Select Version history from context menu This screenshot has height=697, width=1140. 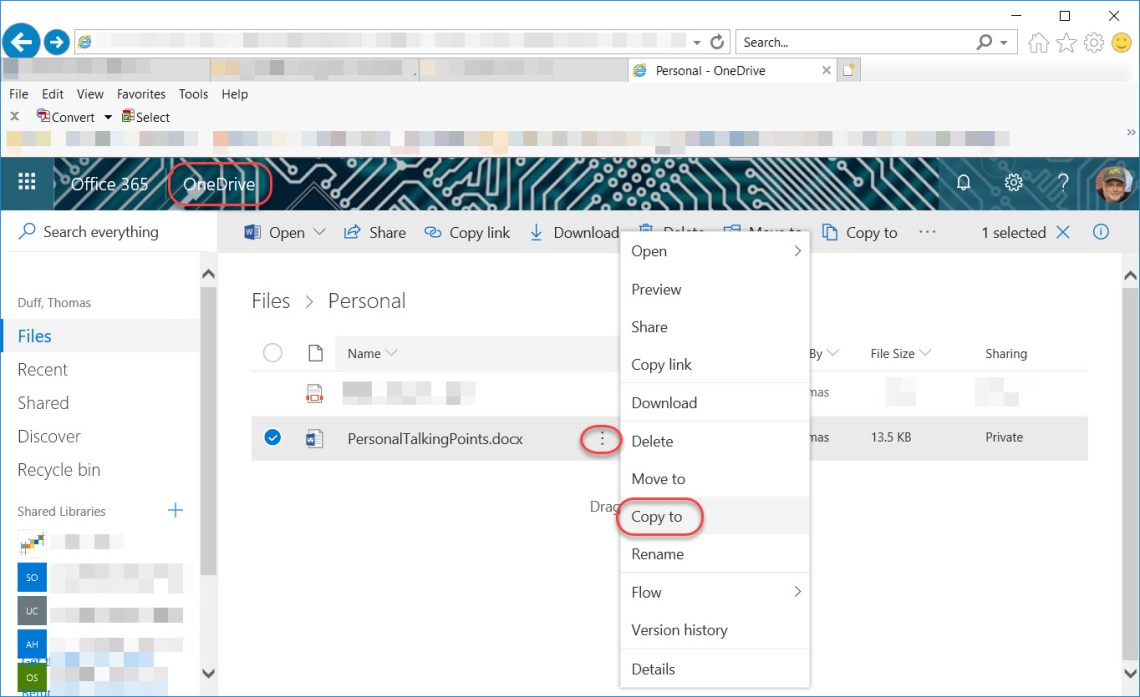pyautogui.click(x=679, y=630)
